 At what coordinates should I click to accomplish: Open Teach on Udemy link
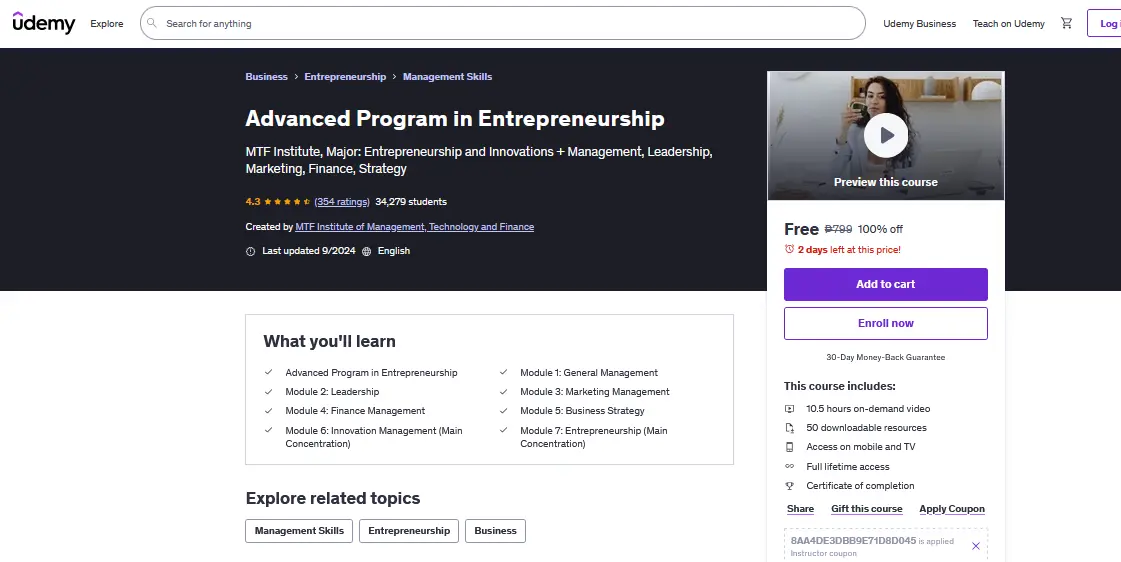(x=1008, y=24)
